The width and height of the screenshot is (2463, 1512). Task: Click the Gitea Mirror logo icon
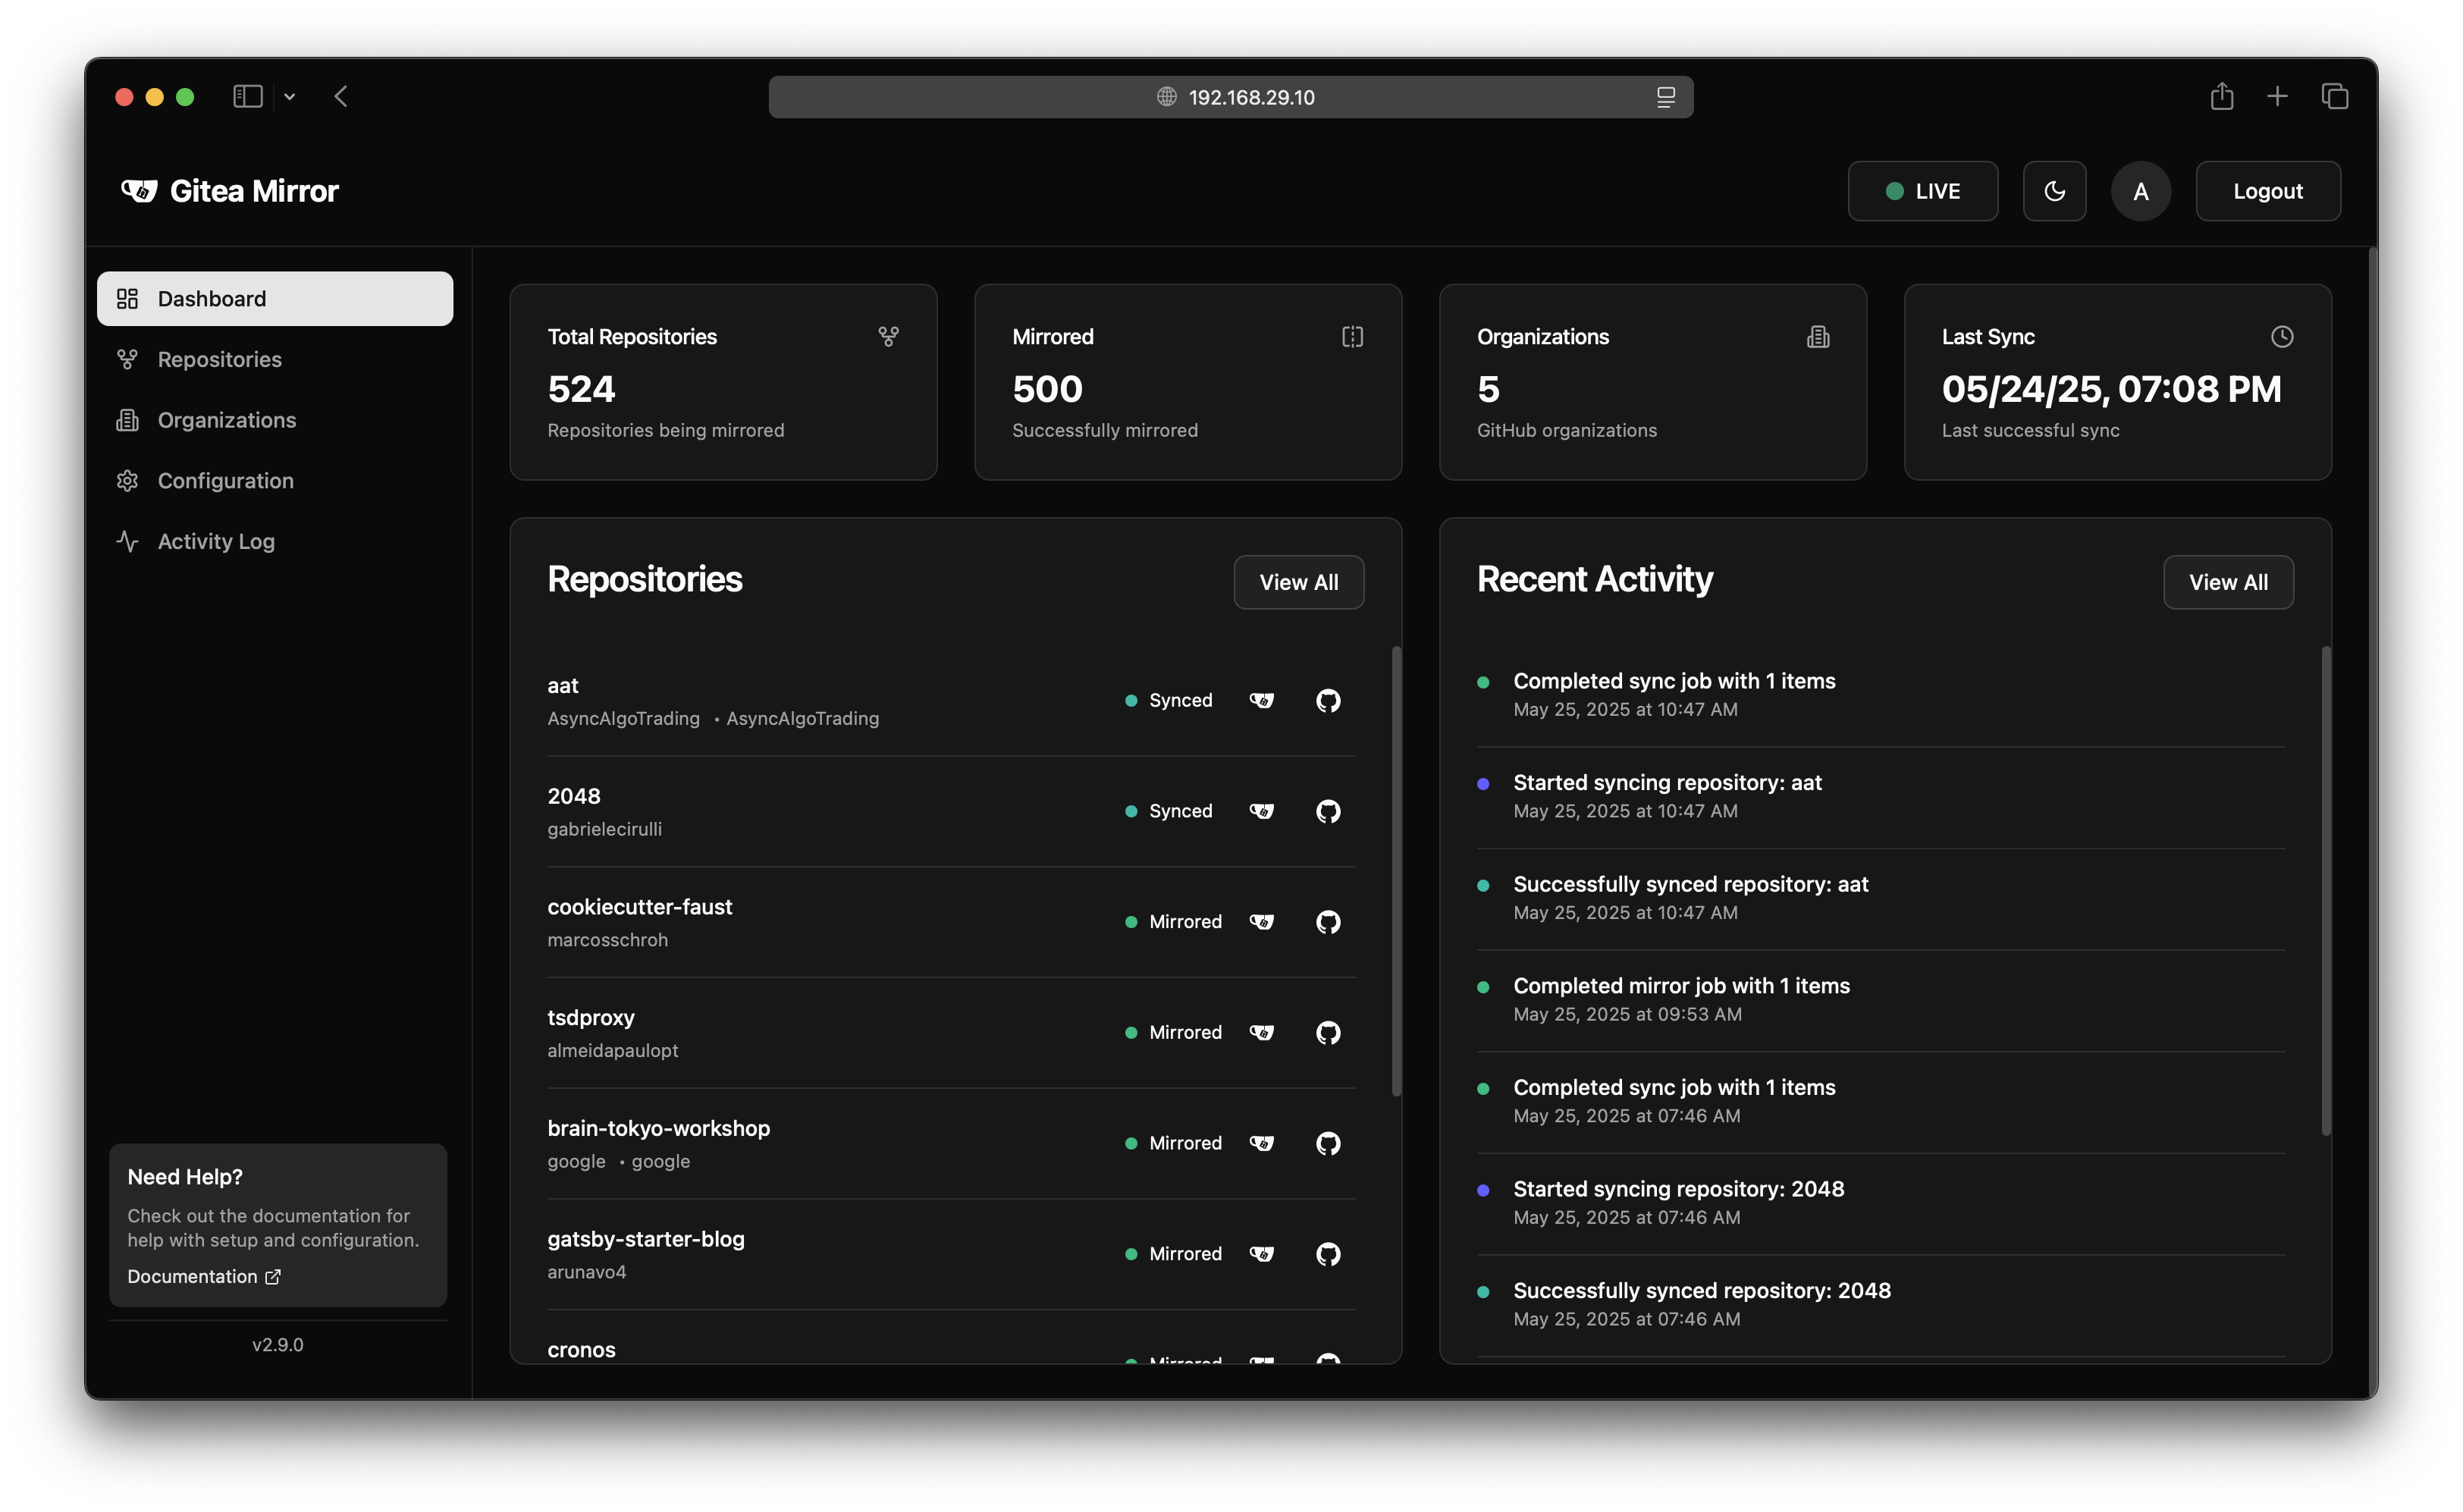click(140, 190)
